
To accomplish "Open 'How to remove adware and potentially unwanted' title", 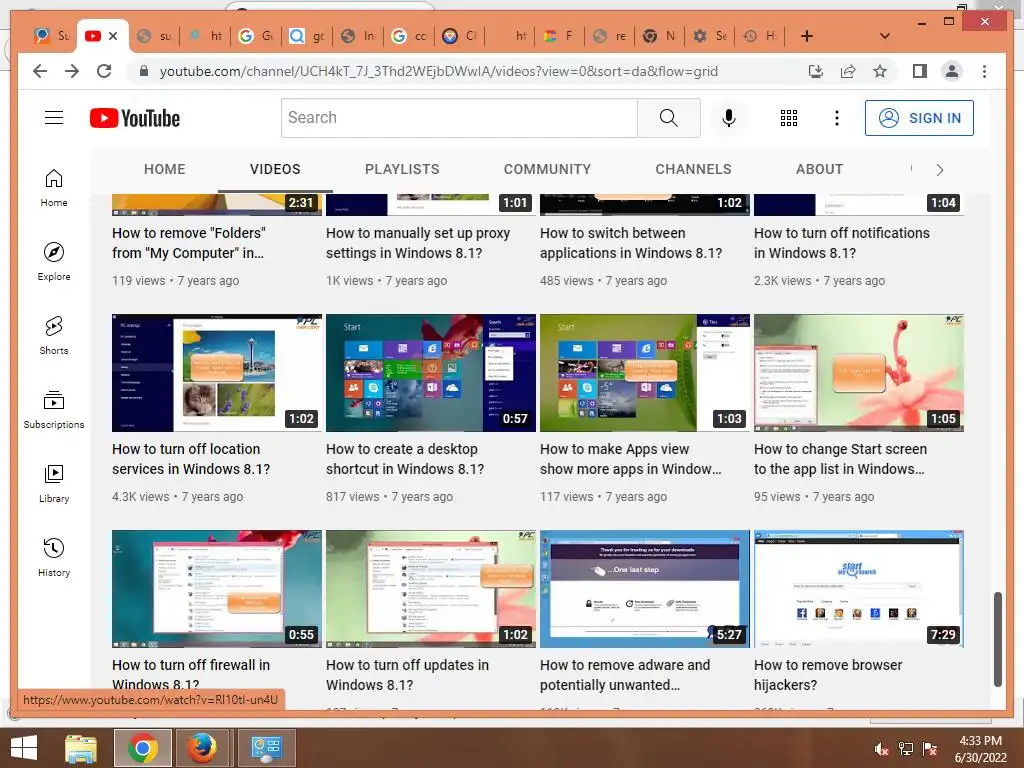I will coord(625,675).
